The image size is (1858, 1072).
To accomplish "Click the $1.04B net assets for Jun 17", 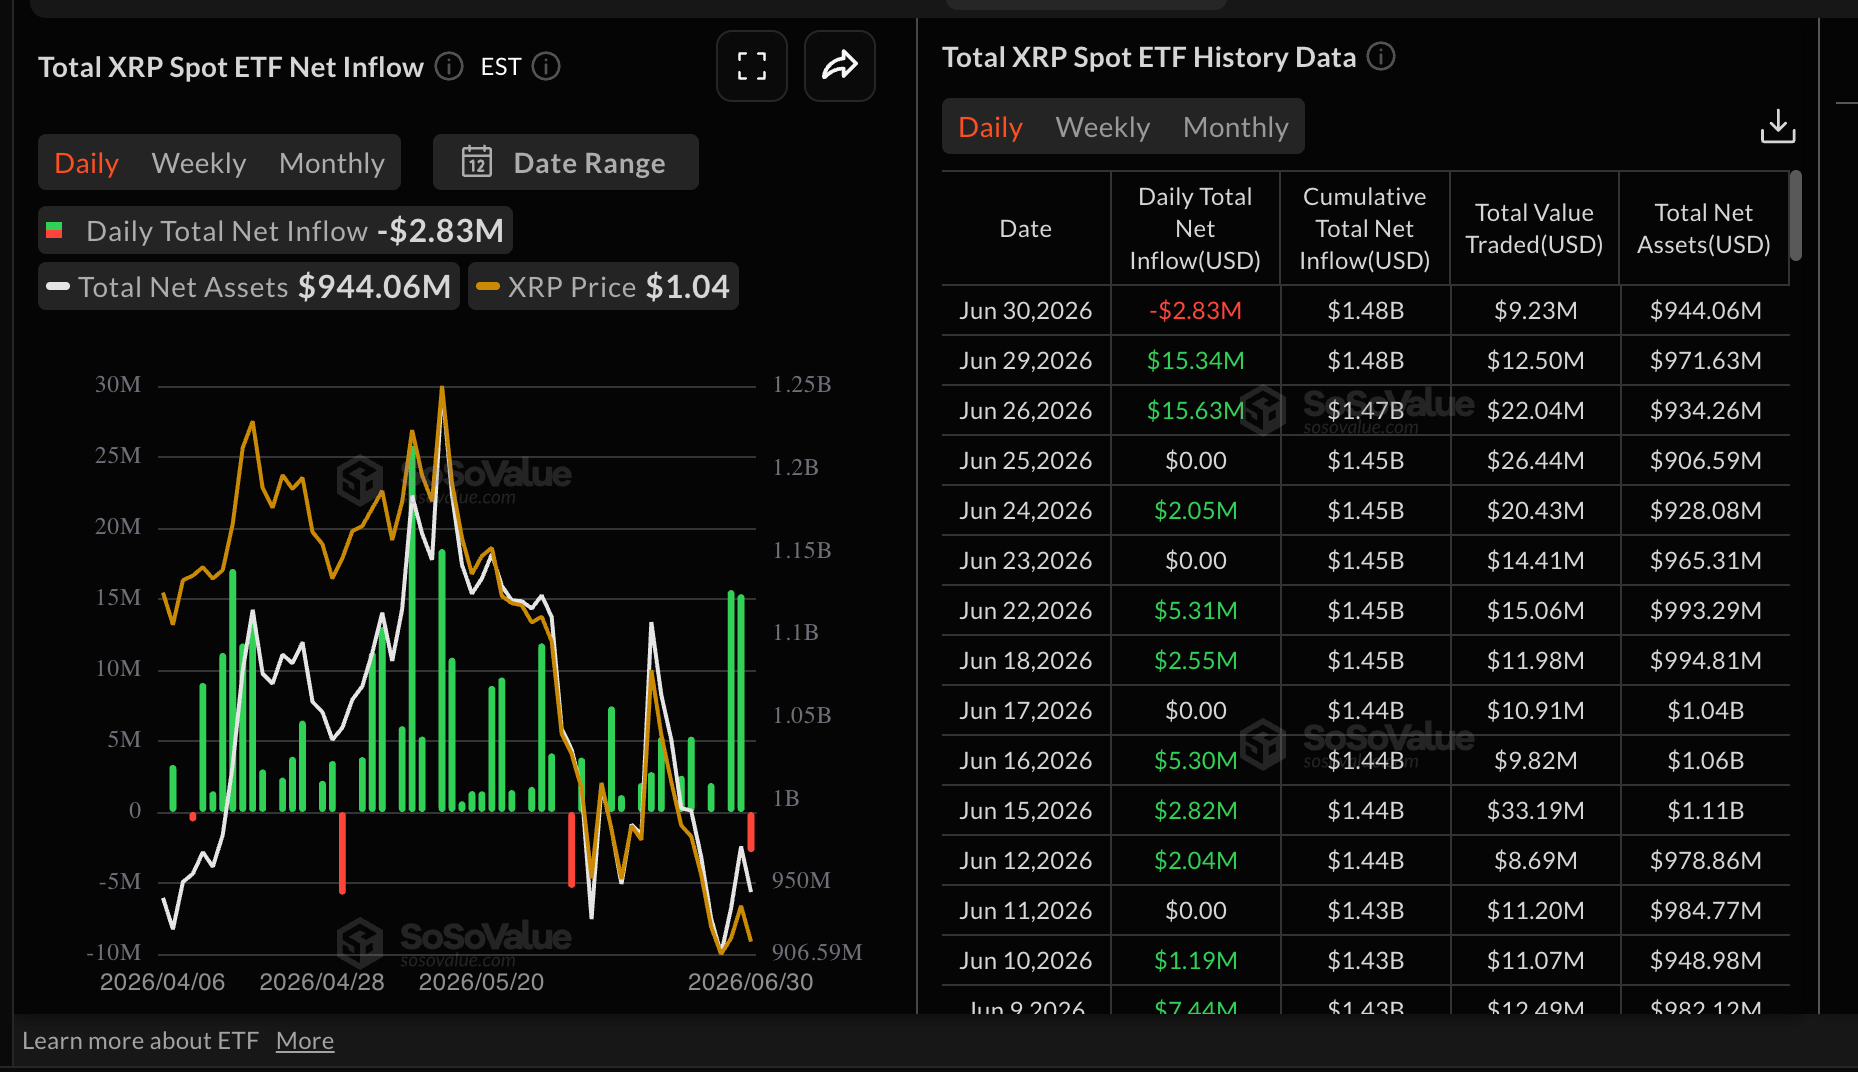I will (x=1706, y=711).
